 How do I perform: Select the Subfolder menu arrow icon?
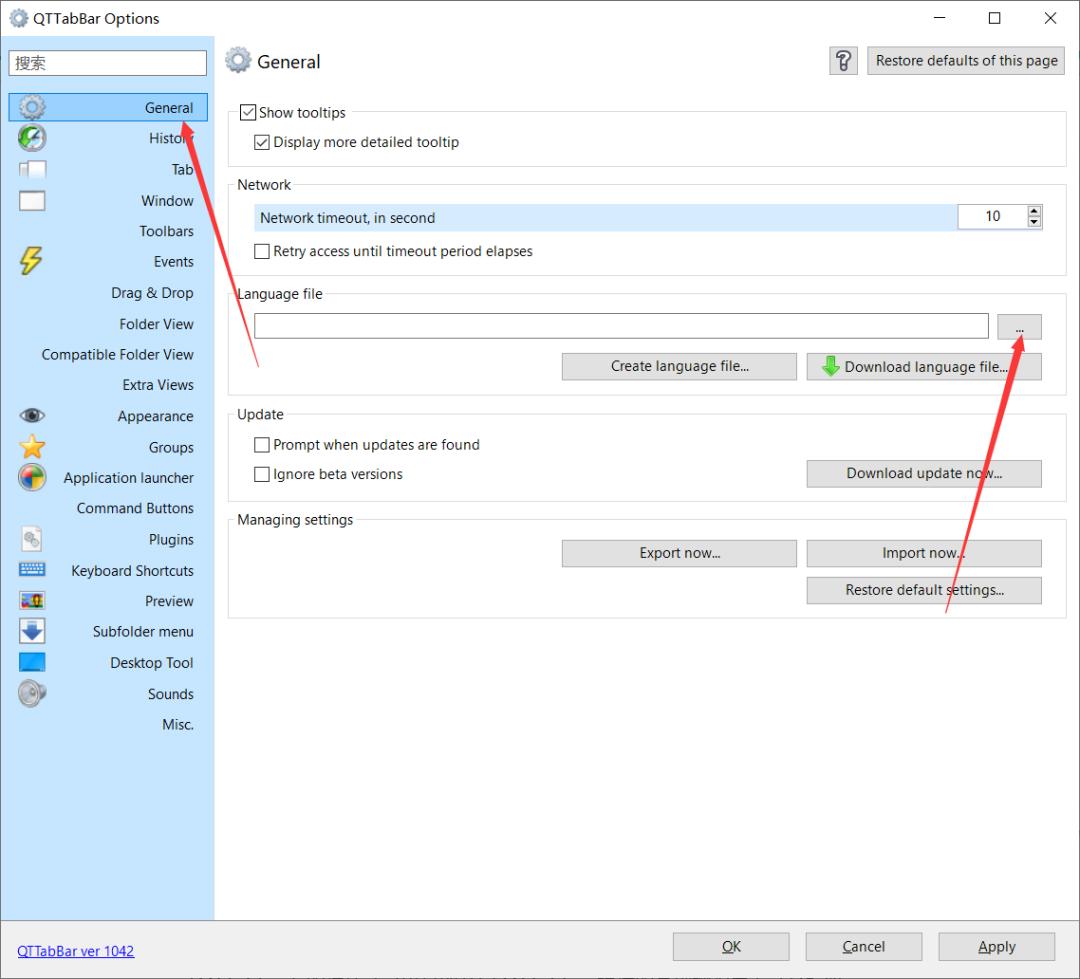(32, 631)
